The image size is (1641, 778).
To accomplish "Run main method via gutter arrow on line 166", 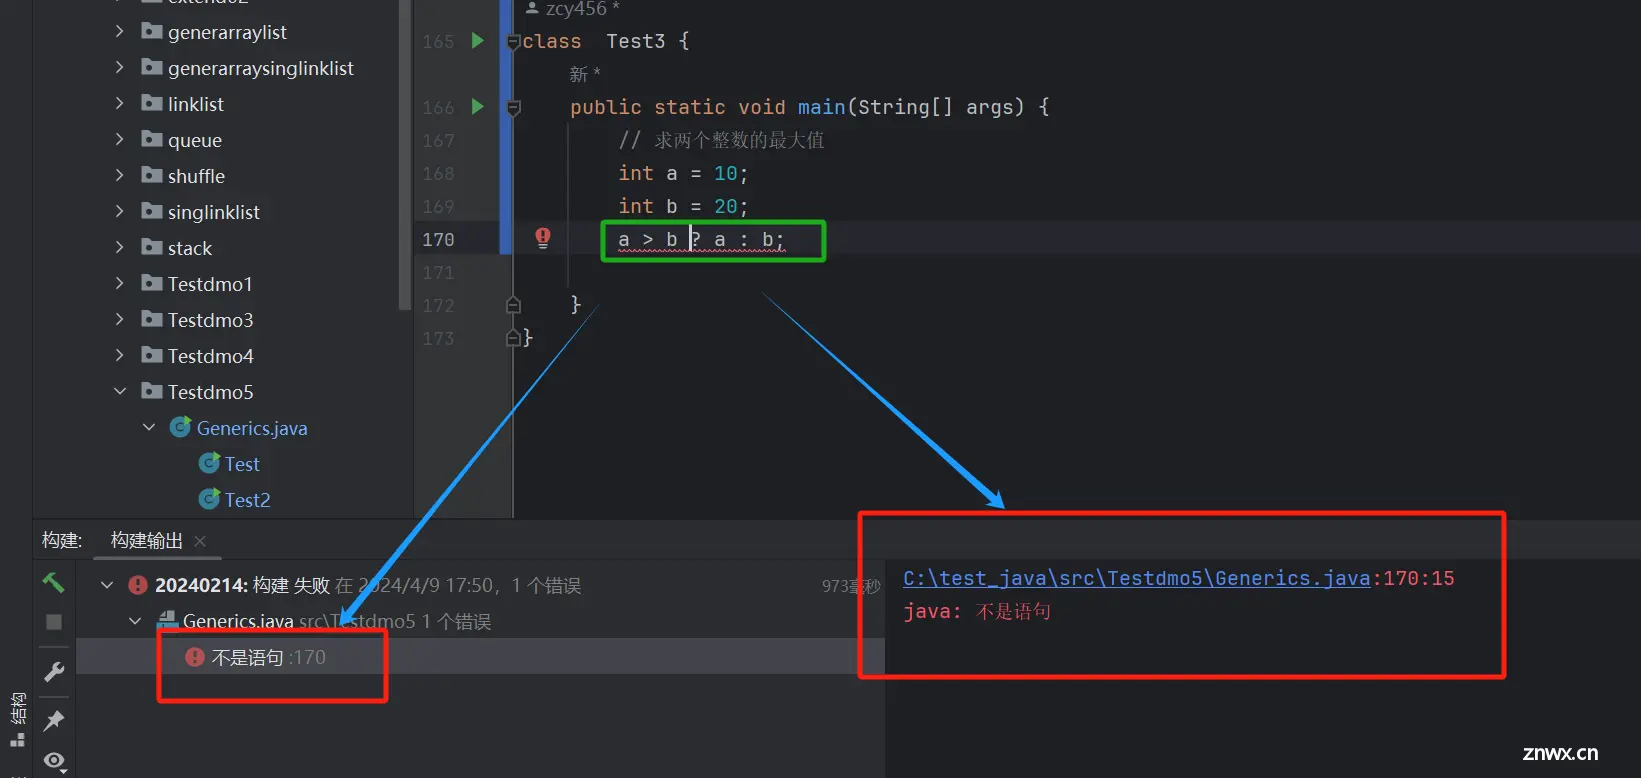I will pyautogui.click(x=477, y=107).
